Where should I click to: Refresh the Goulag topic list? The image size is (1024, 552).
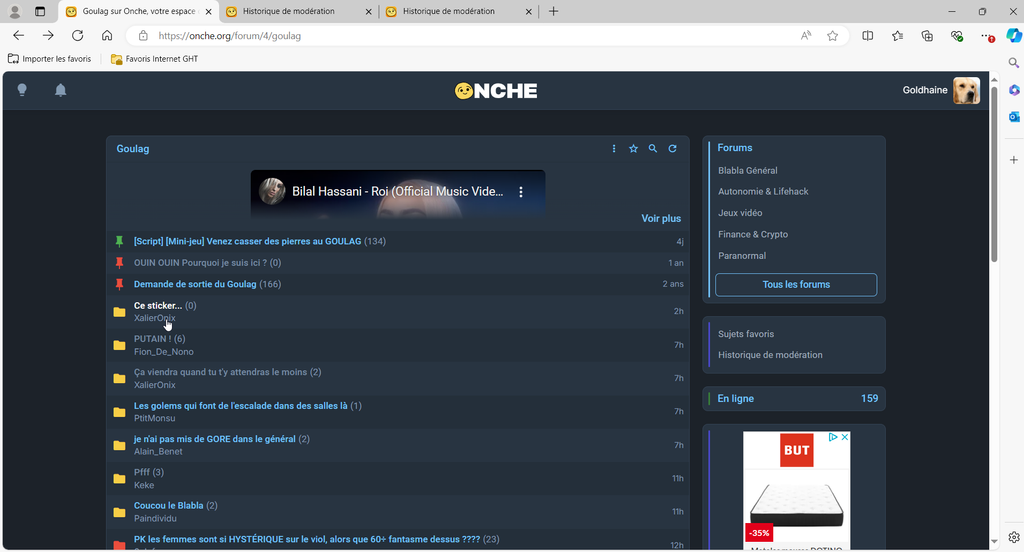[x=672, y=149]
